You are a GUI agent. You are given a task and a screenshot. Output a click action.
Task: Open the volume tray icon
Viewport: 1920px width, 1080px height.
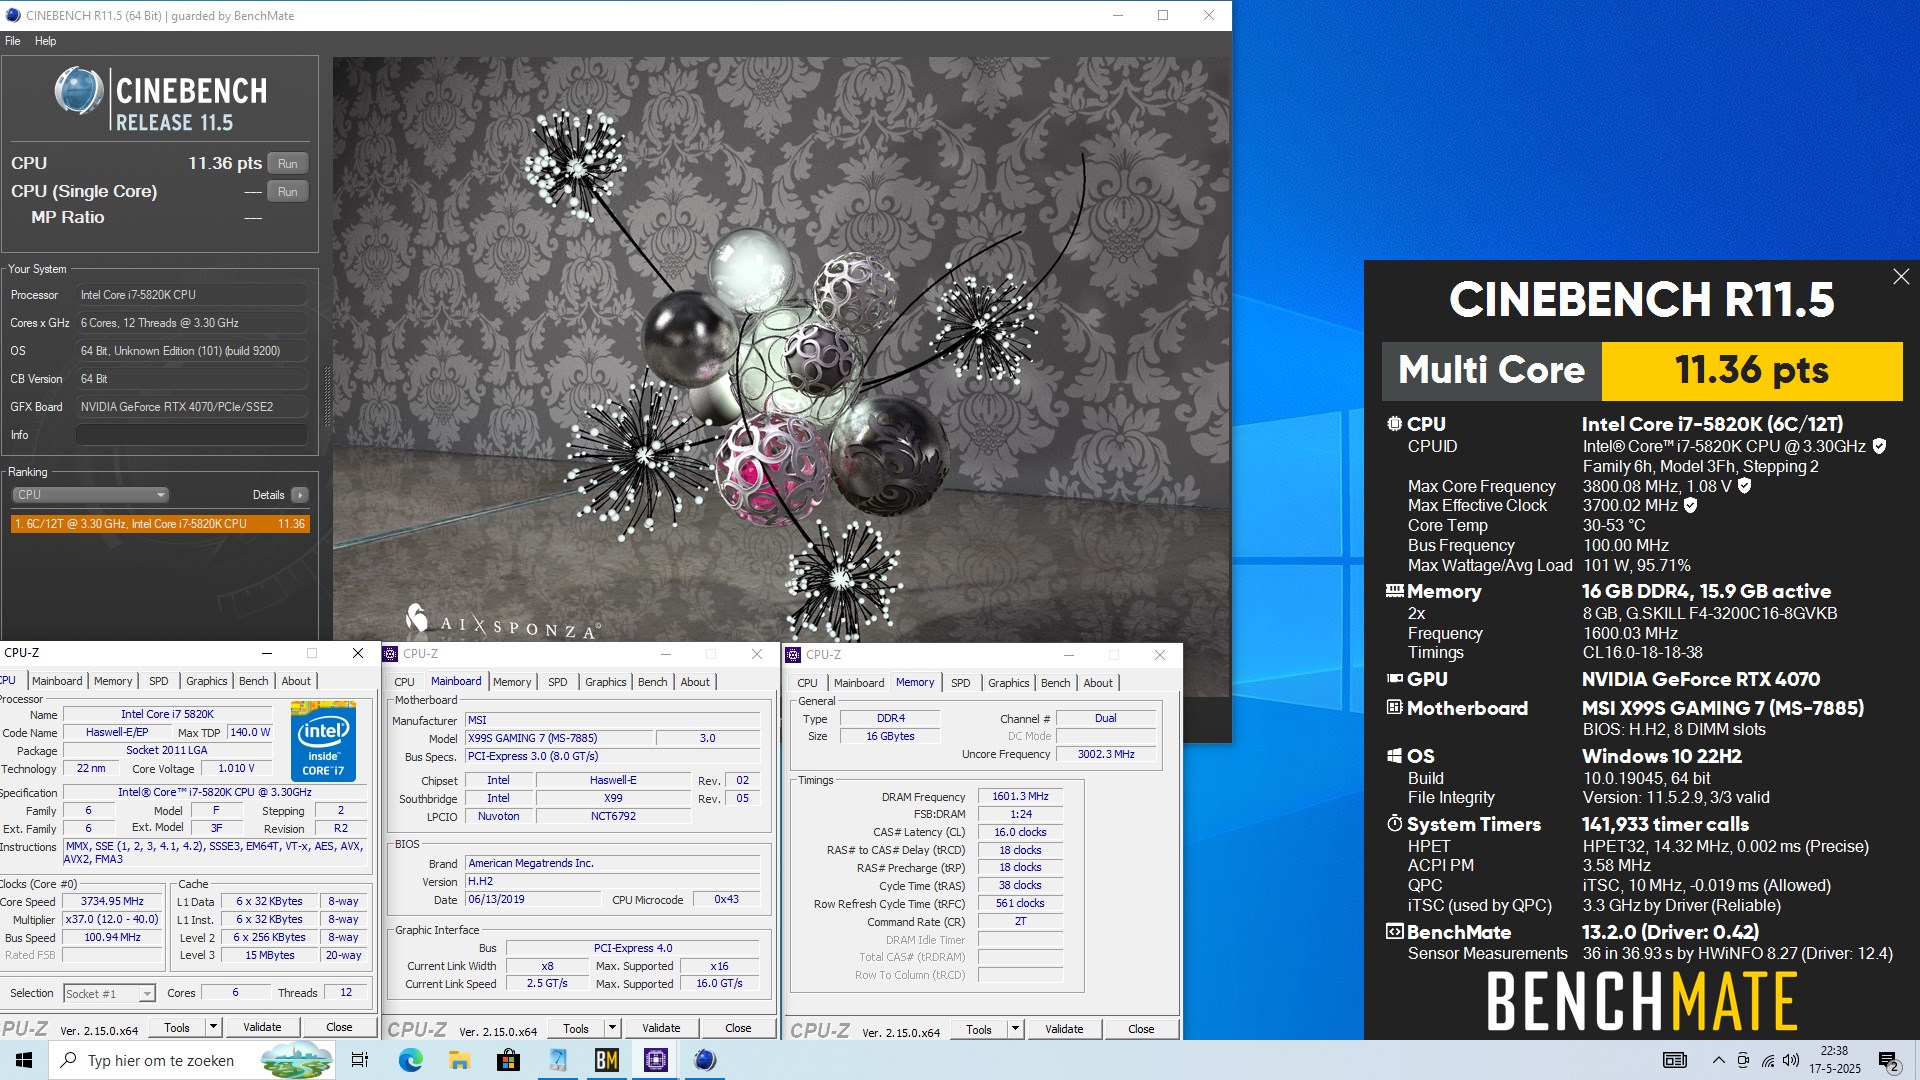1791,1060
